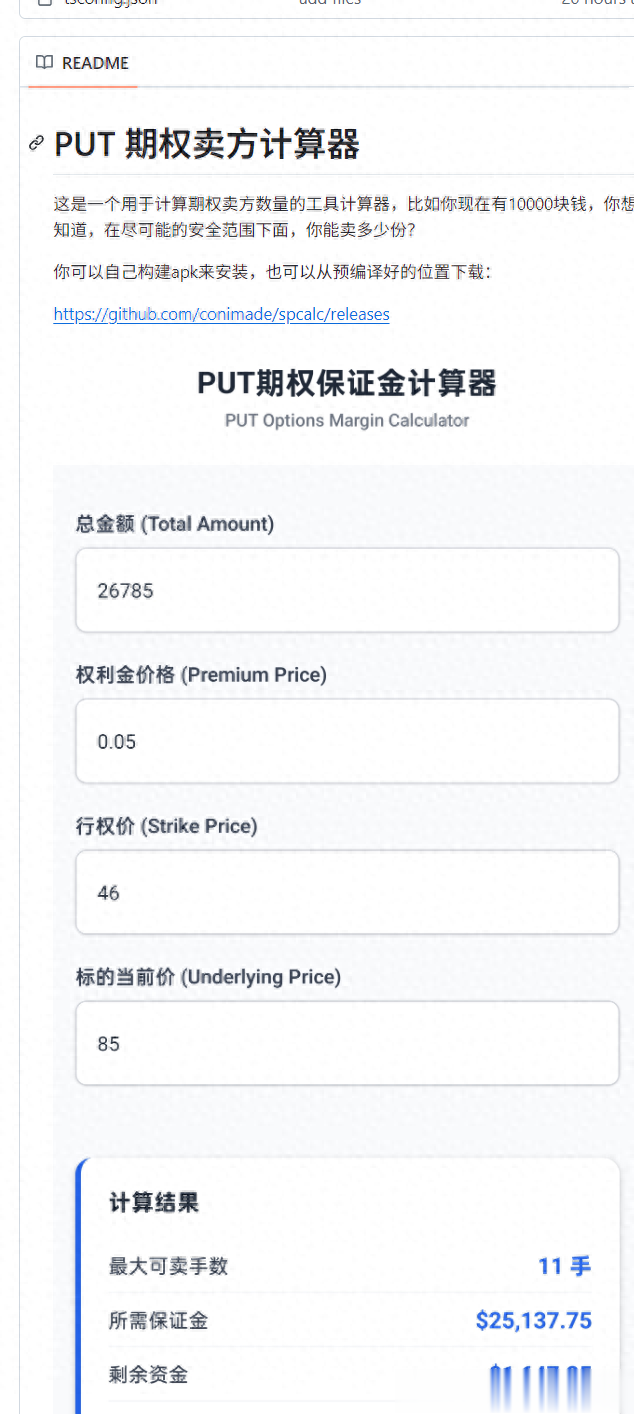Screen dimensions: 634x1414
Task: Click the 11 手 max lots value
Action: (x=564, y=1266)
